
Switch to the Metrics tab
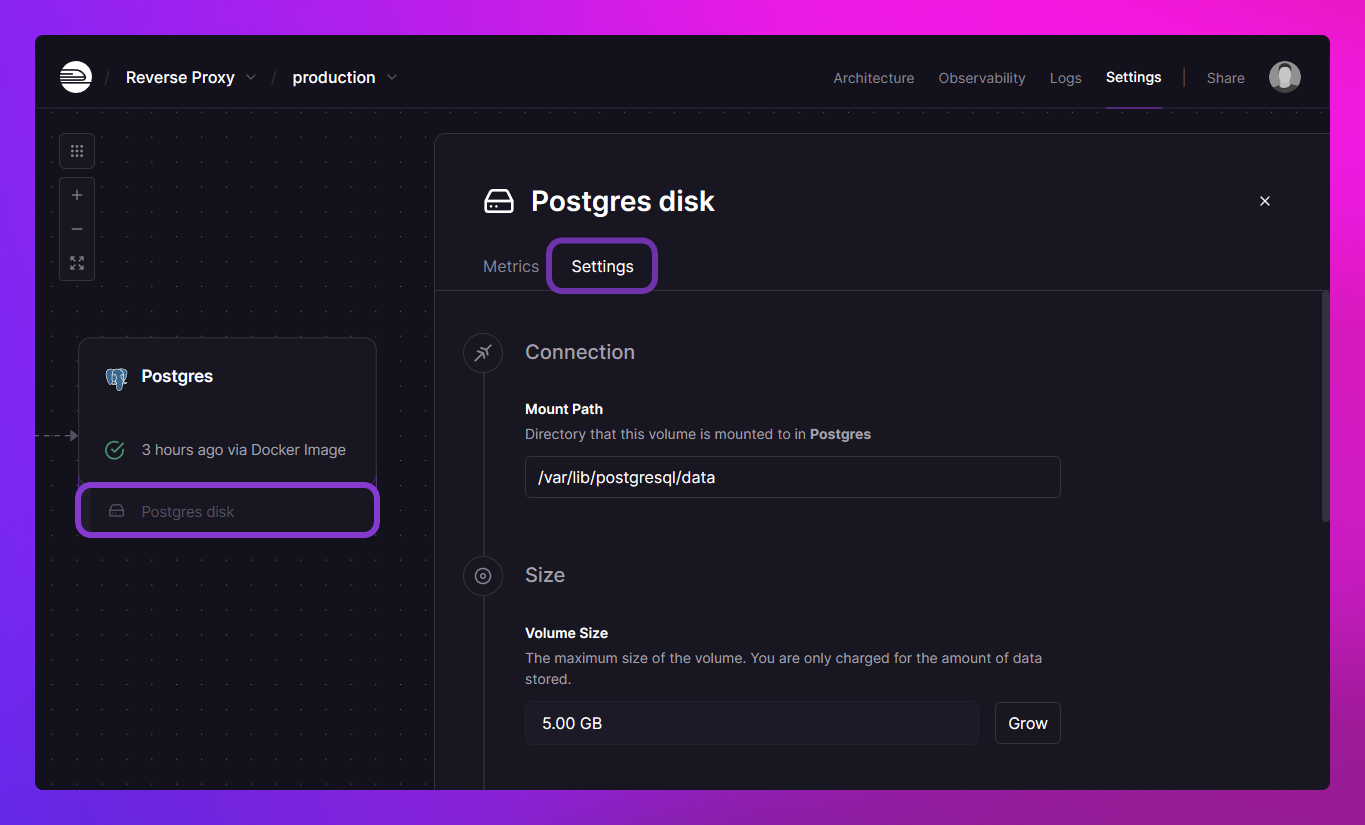point(511,266)
